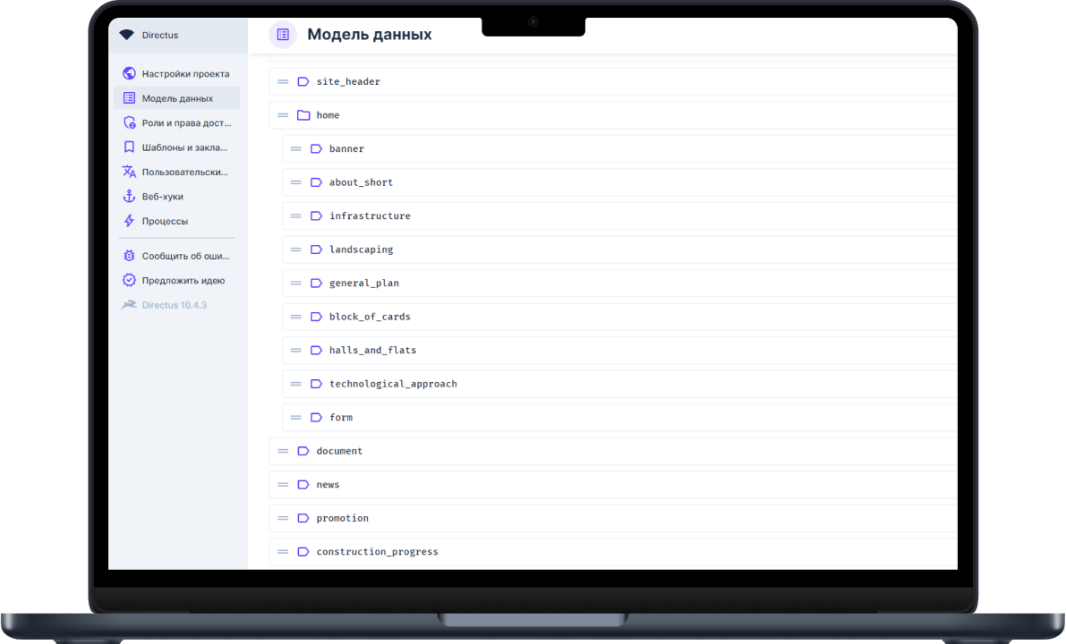Click the banner collection icon
Viewport: 1066px width, 644px height.
pos(316,148)
